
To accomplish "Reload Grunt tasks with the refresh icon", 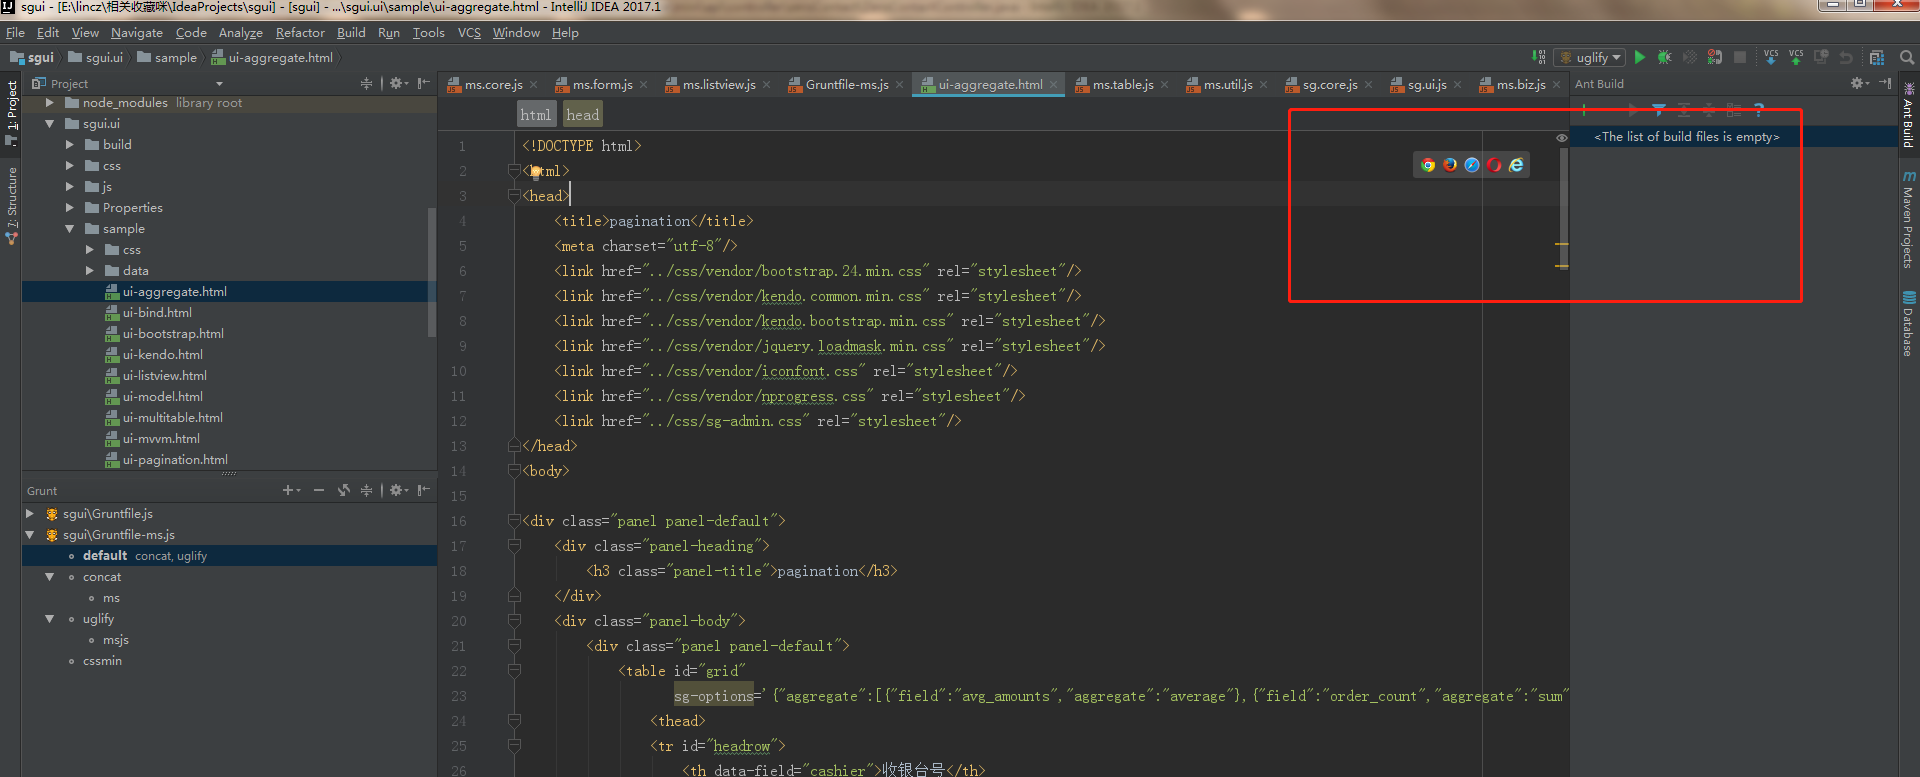I will click(x=343, y=490).
